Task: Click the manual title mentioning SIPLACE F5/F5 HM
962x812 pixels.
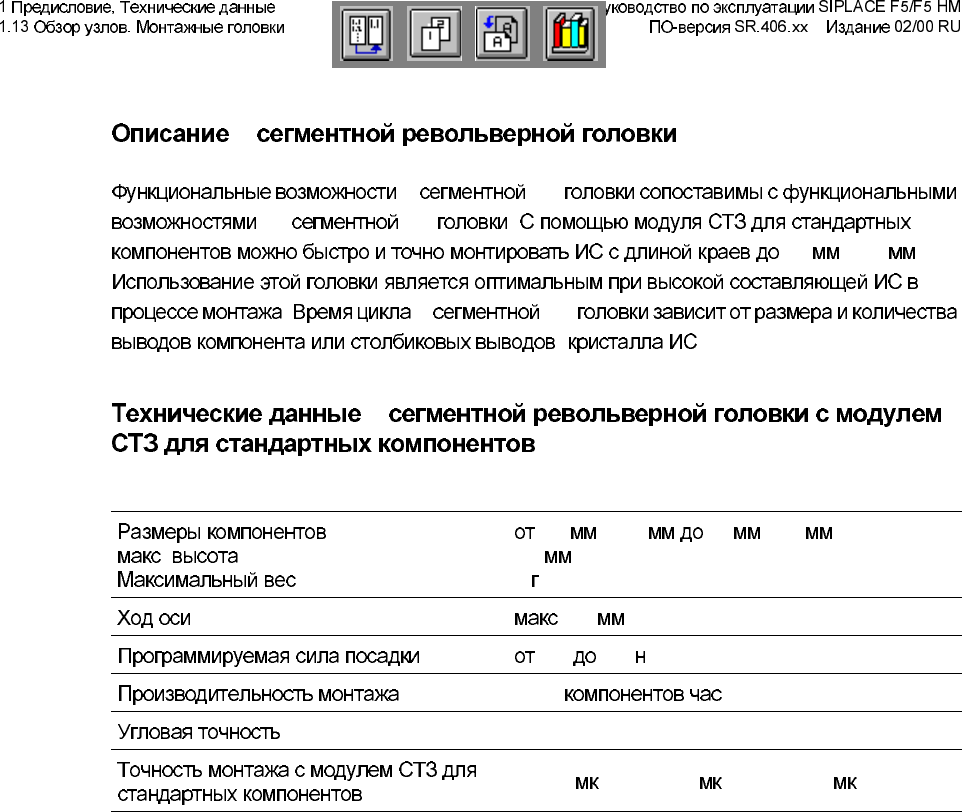Action: point(783,8)
